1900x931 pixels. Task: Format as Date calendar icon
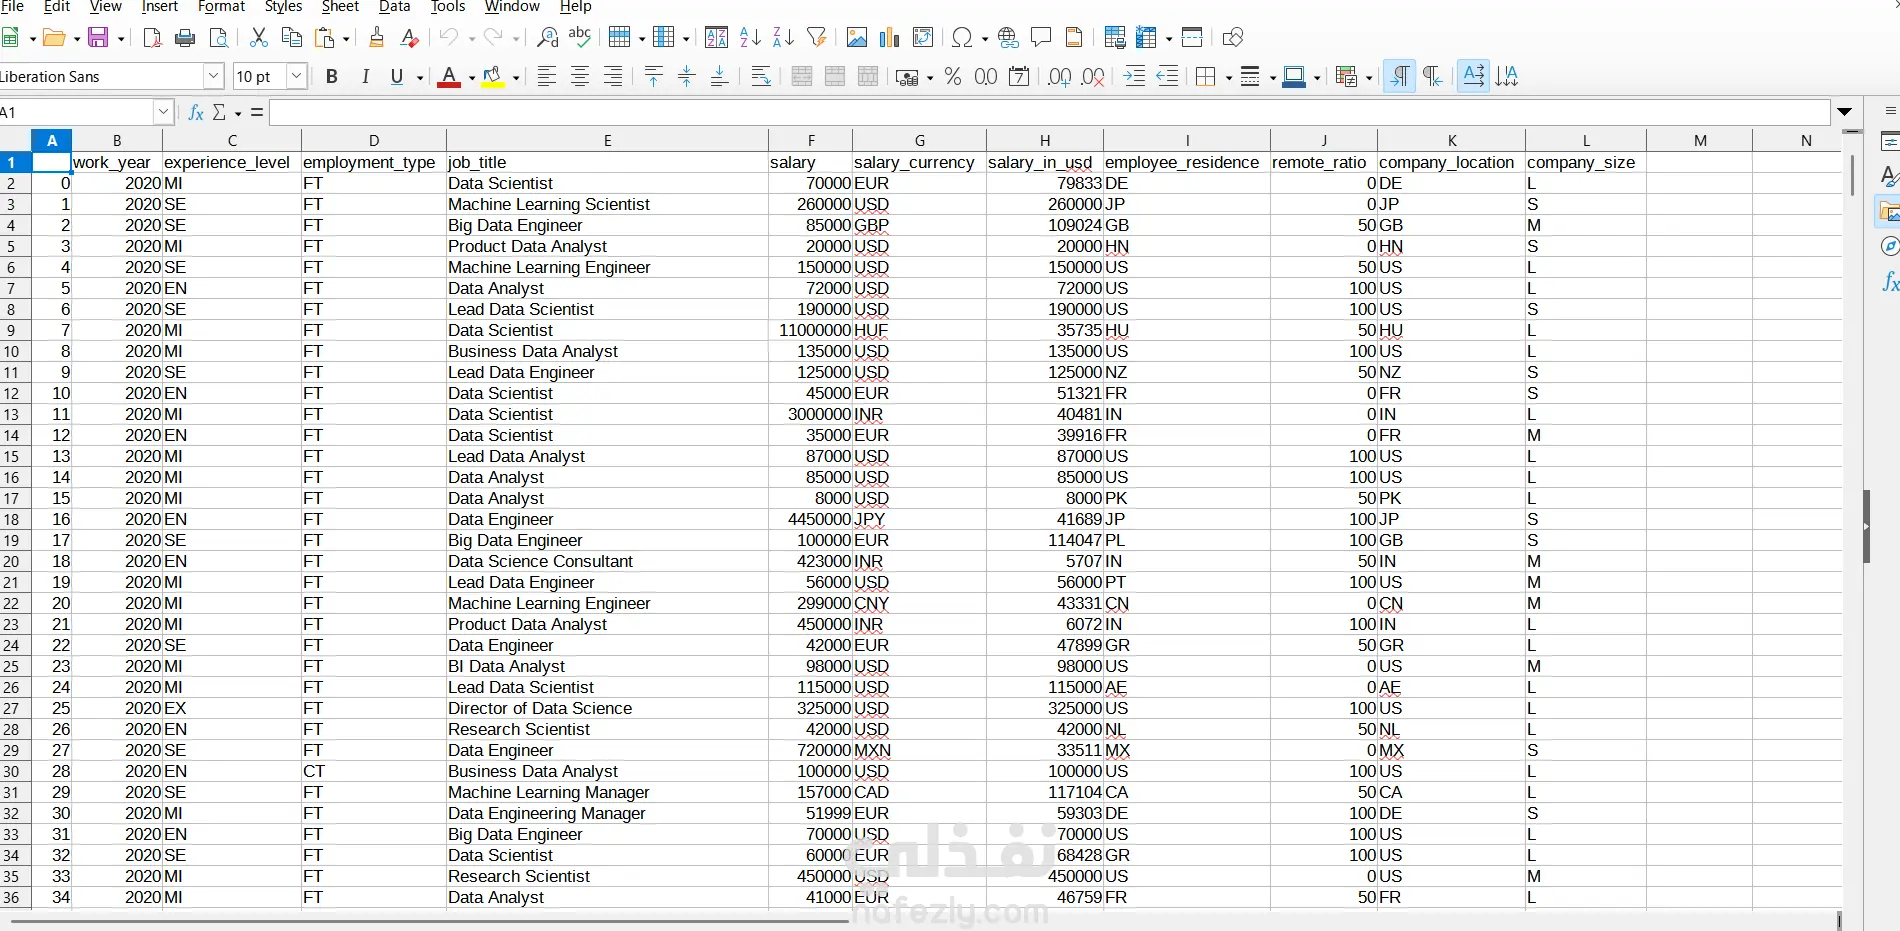[x=1019, y=77]
